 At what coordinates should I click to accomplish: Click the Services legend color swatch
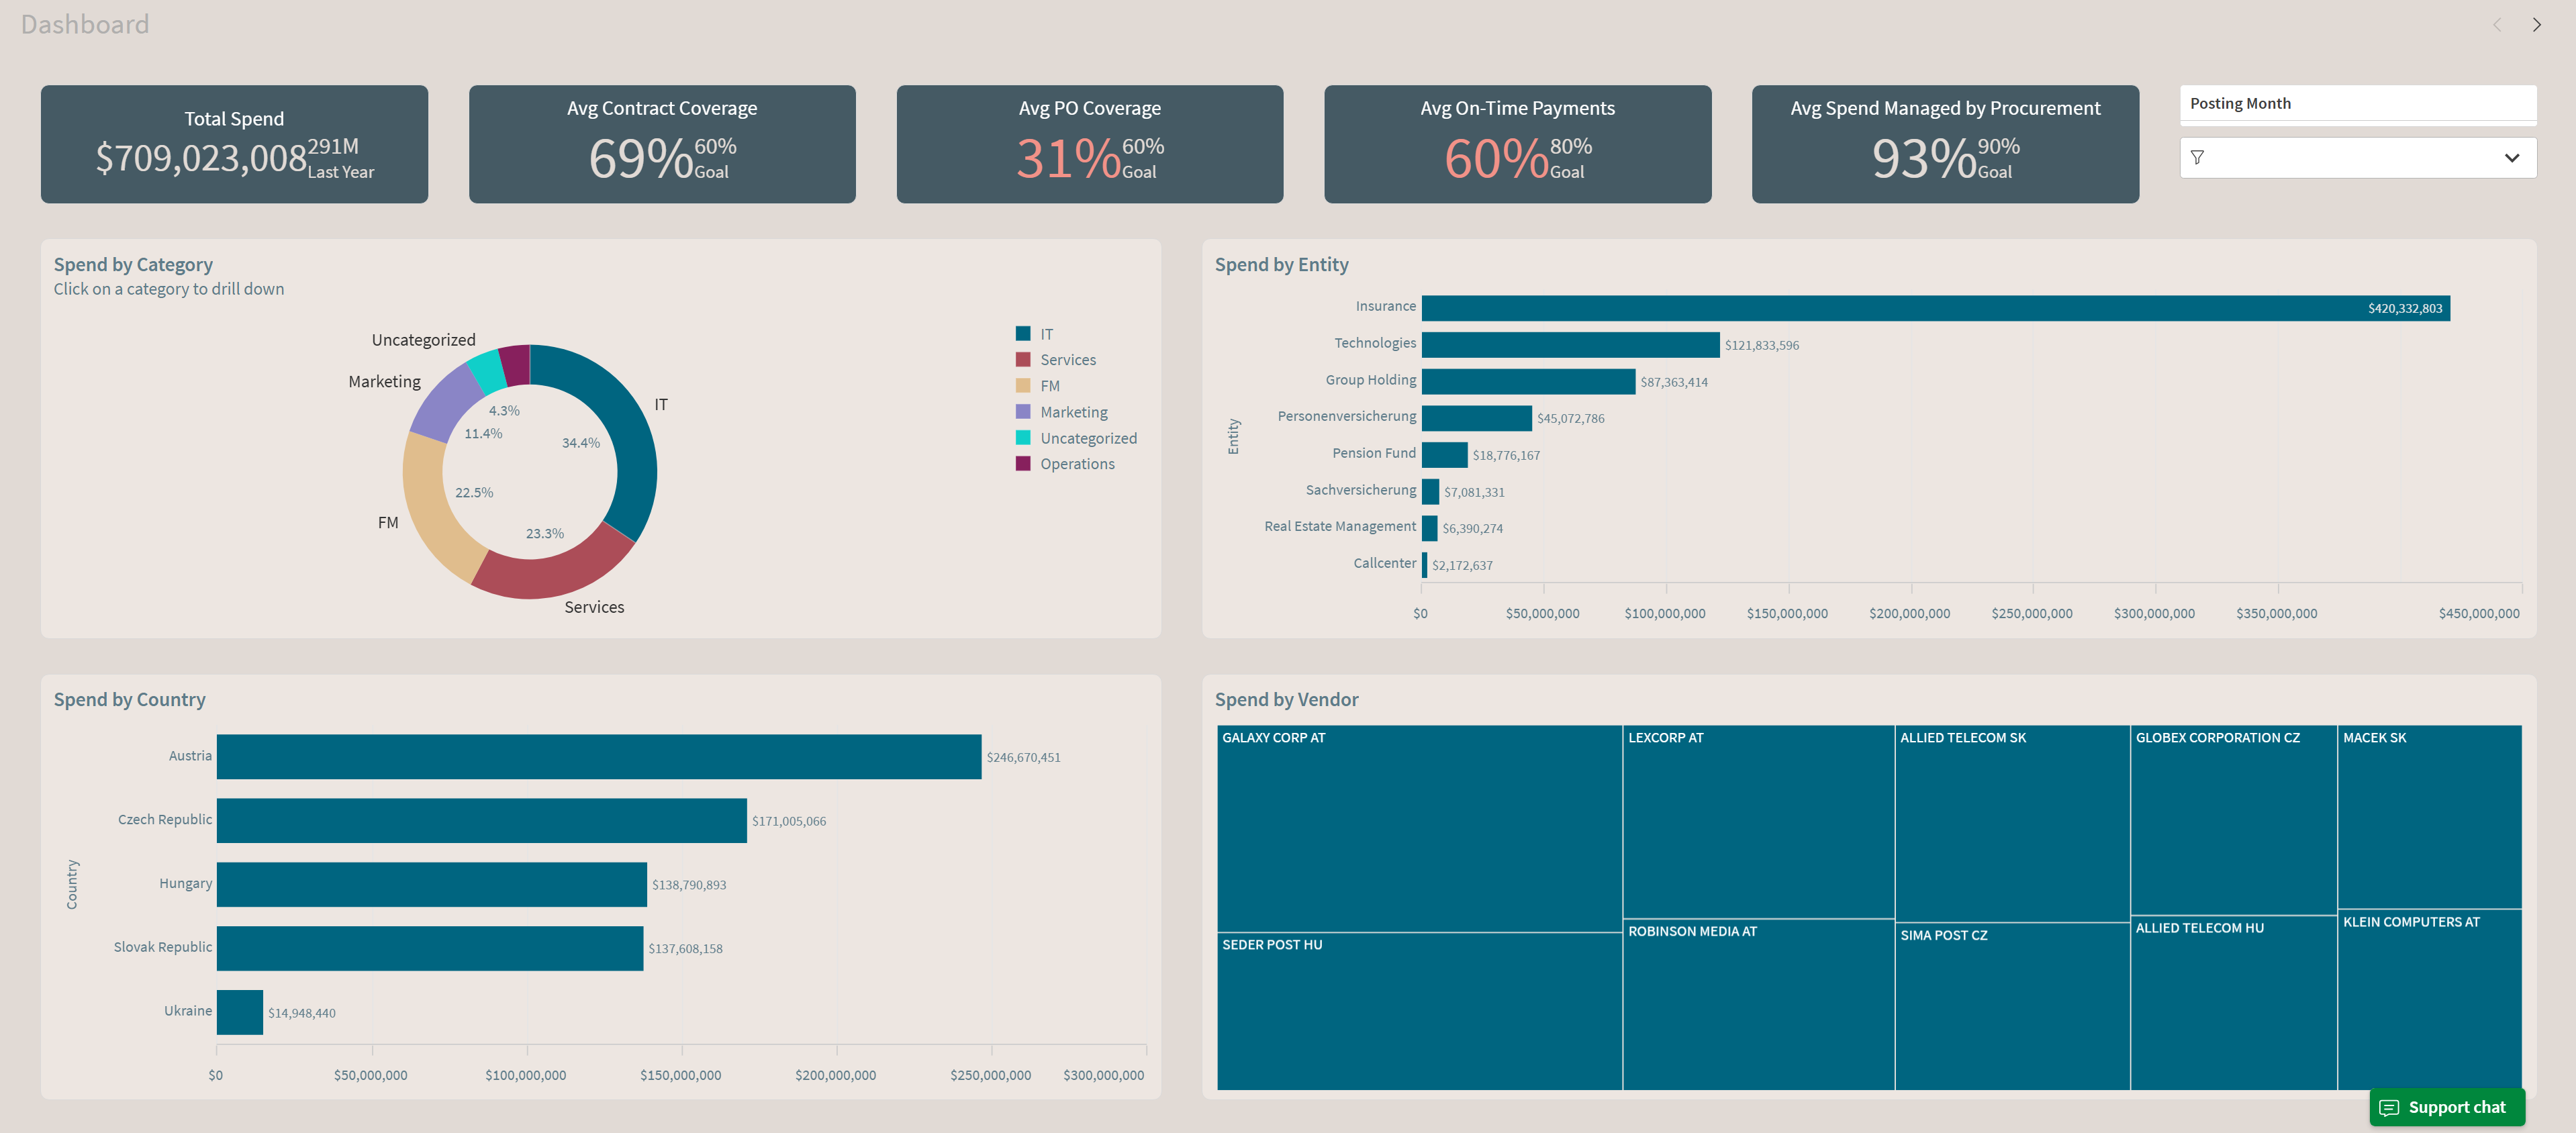[x=1023, y=359]
